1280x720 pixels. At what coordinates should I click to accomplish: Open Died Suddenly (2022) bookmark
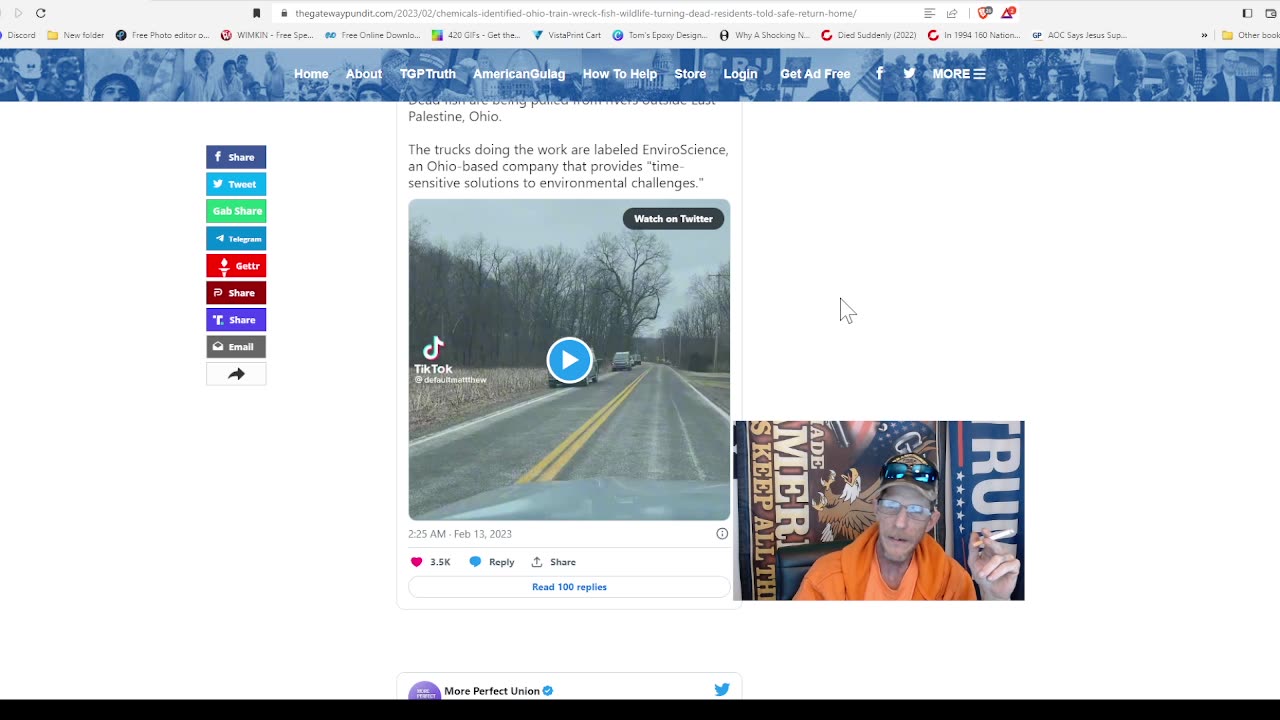coord(868,35)
